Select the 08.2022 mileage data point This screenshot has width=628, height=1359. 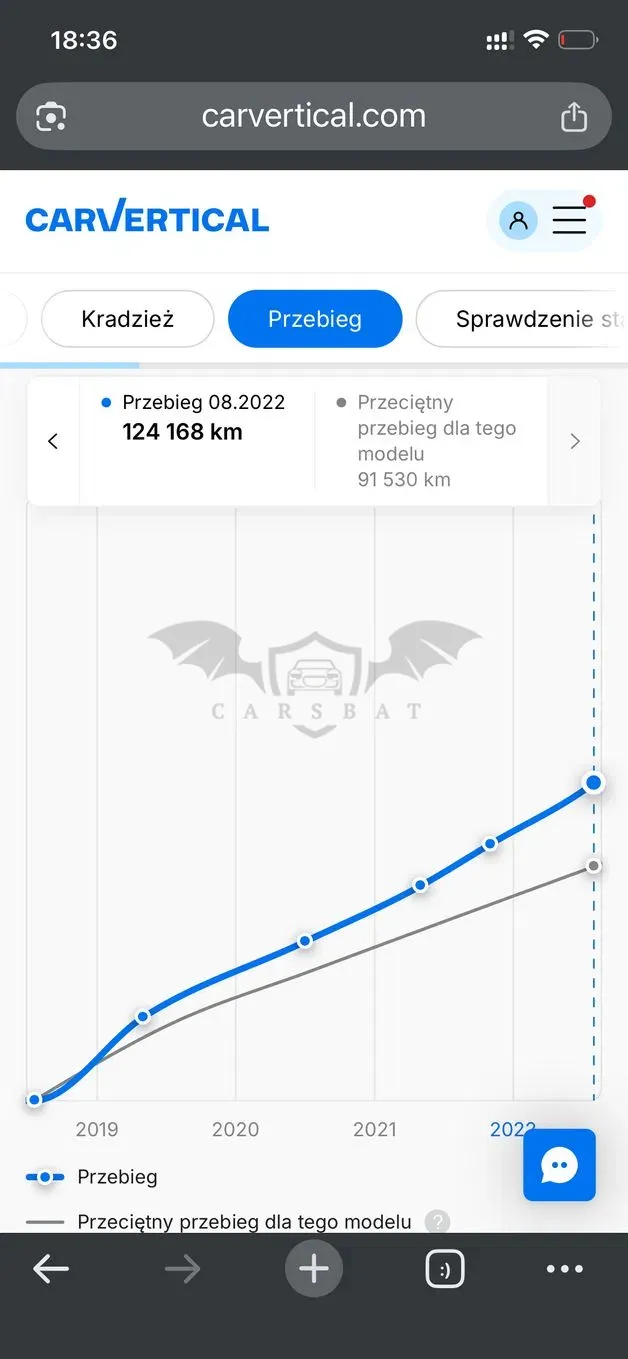pos(594,782)
